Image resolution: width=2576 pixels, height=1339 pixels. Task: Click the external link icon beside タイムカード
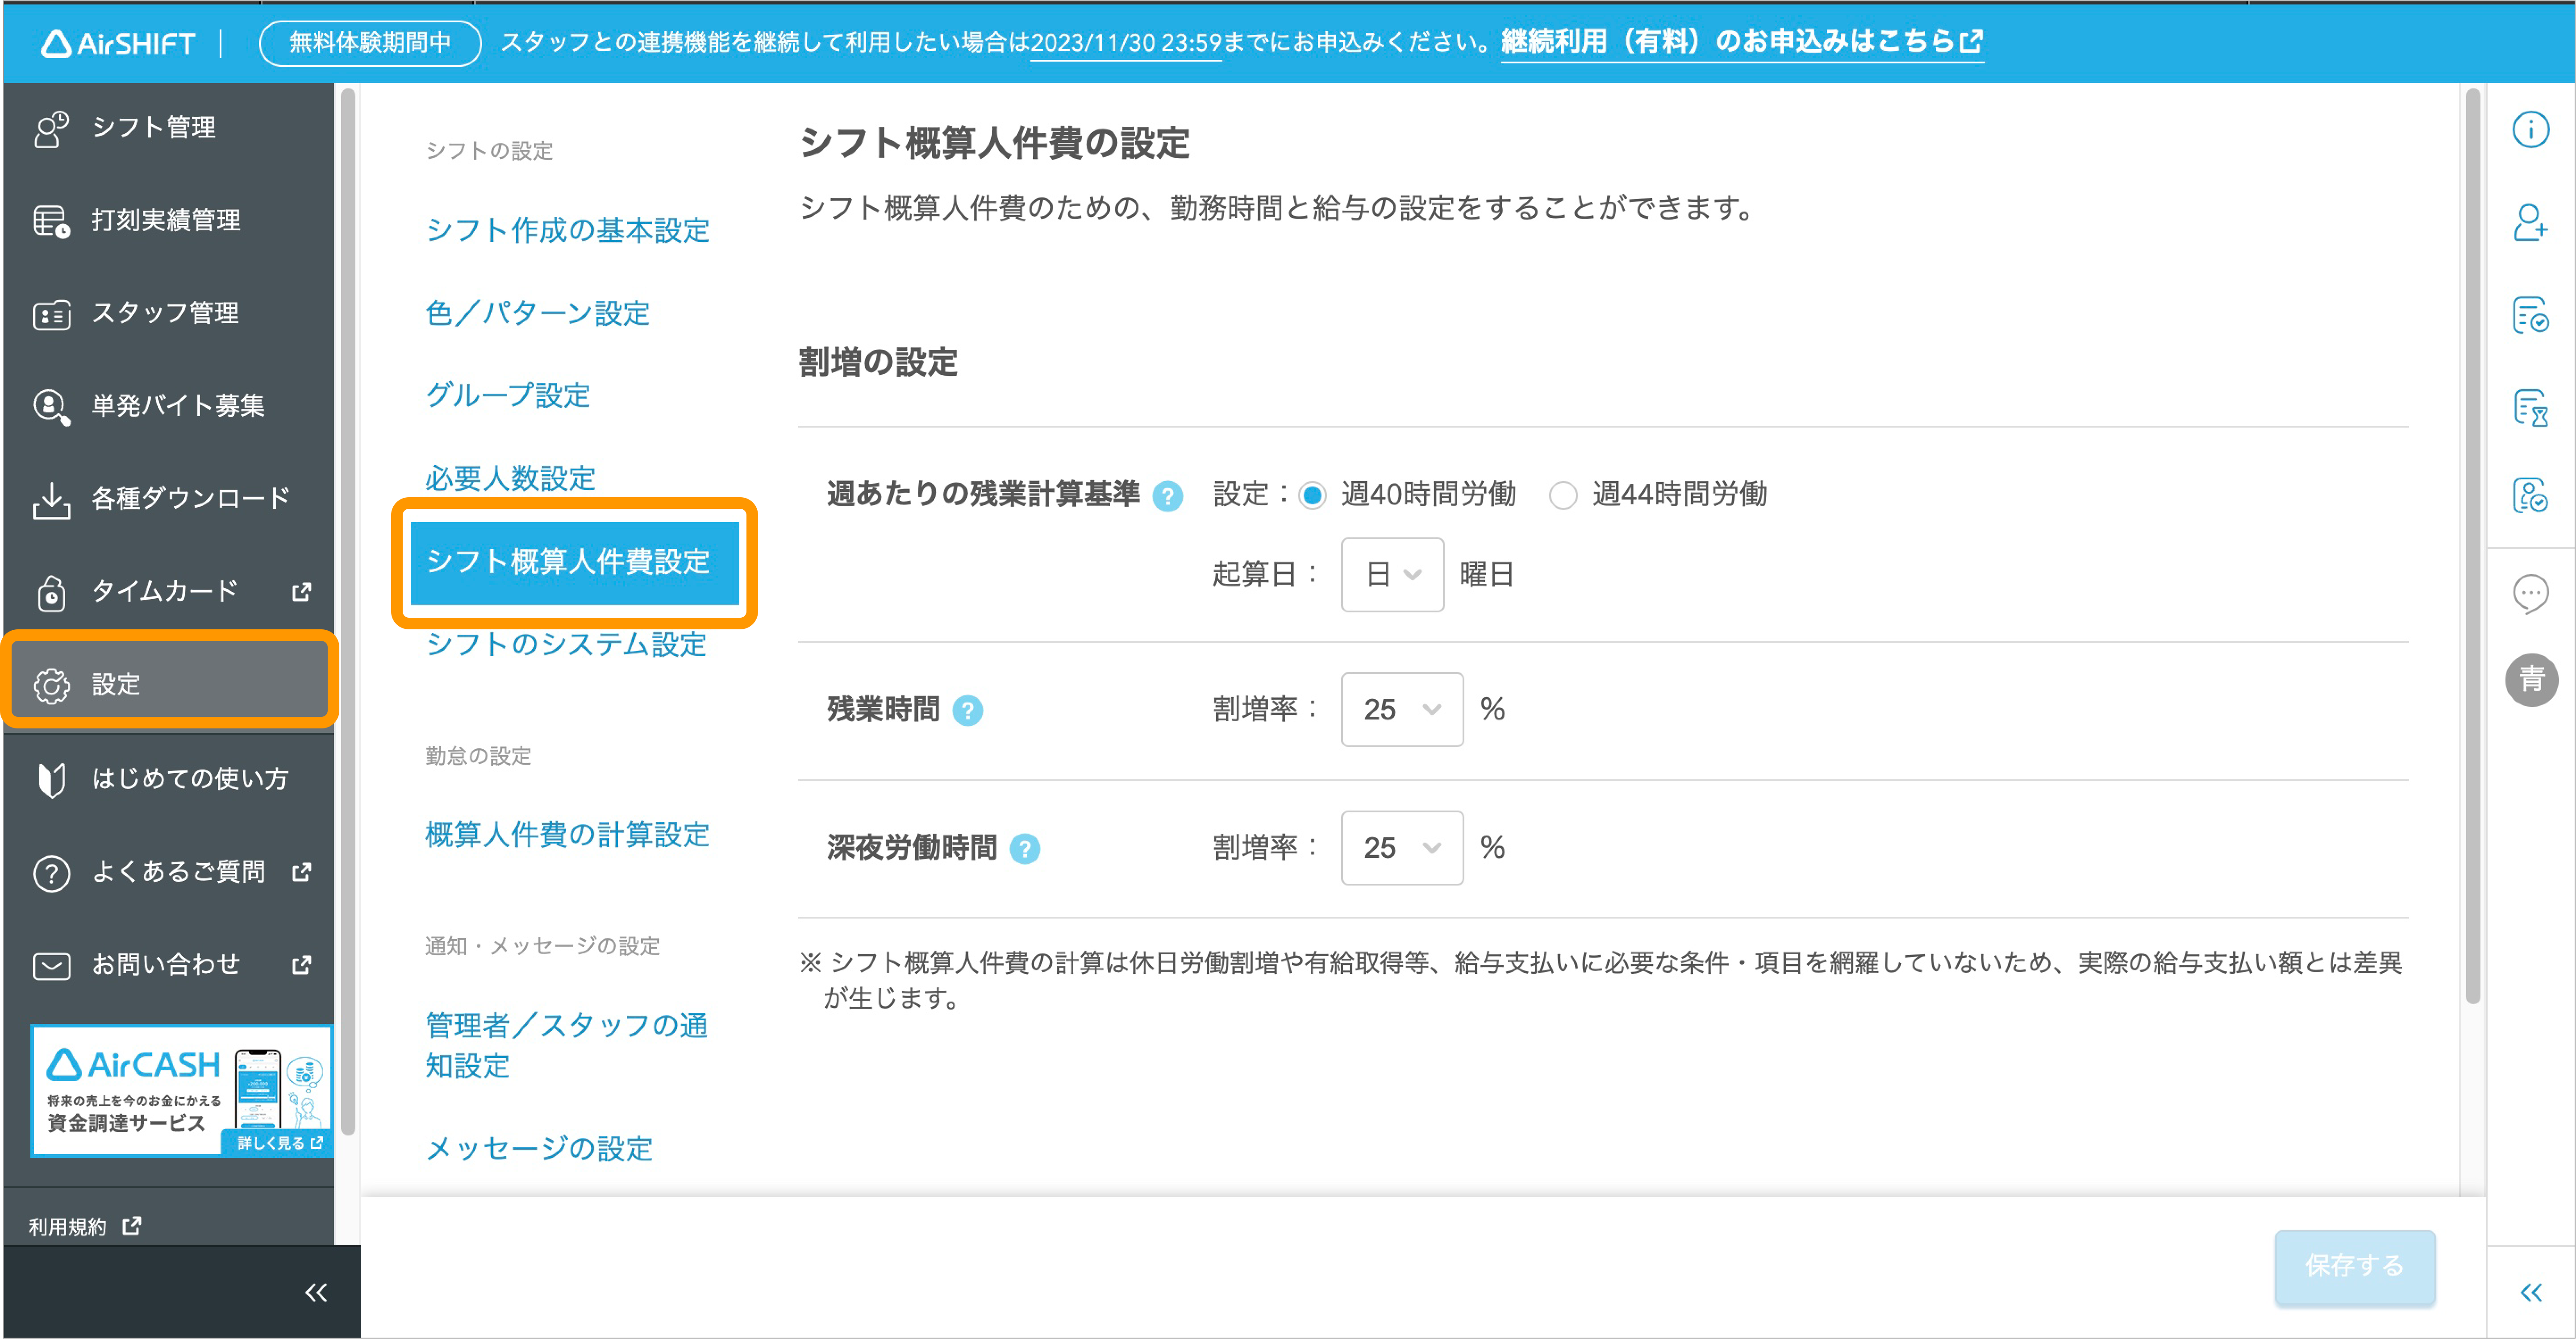(x=301, y=592)
